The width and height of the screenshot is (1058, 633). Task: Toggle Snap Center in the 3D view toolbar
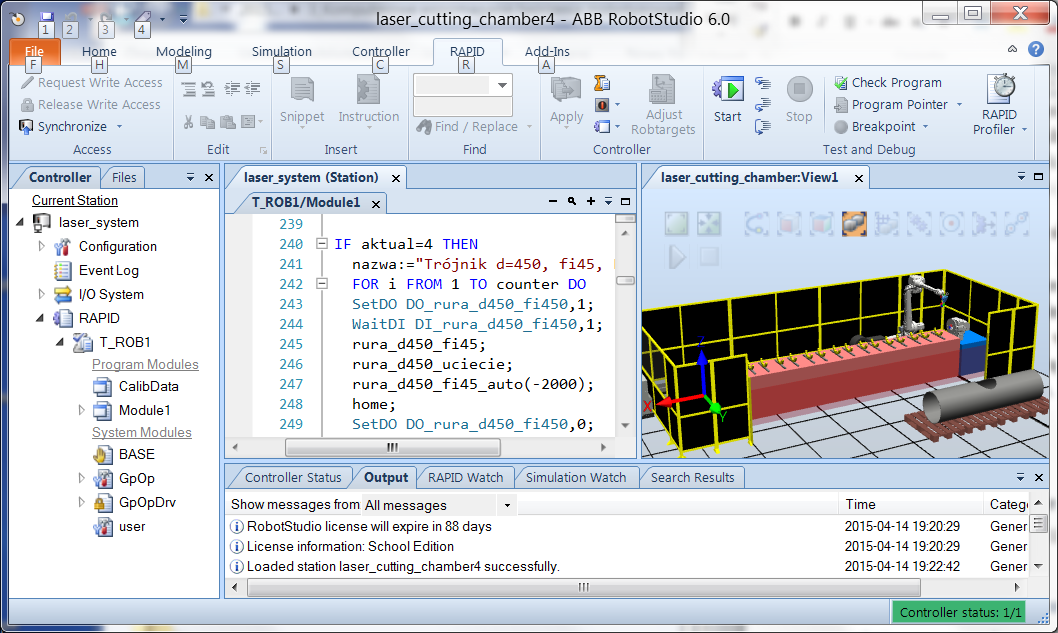[x=951, y=224]
